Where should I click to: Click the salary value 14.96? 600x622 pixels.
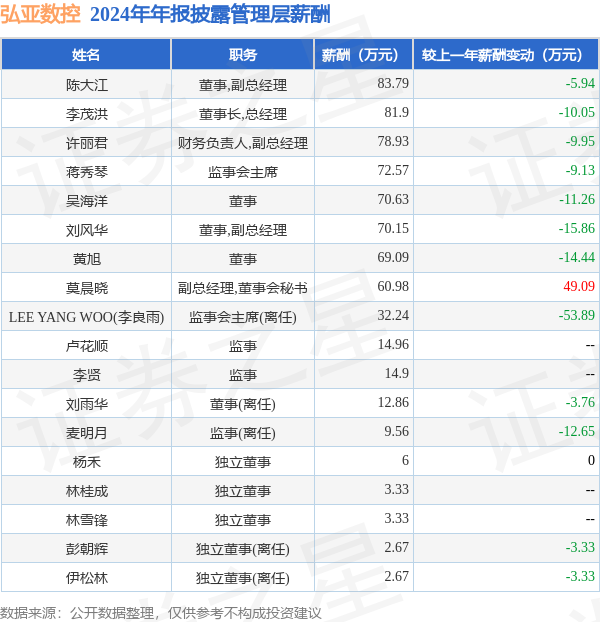pyautogui.click(x=393, y=344)
